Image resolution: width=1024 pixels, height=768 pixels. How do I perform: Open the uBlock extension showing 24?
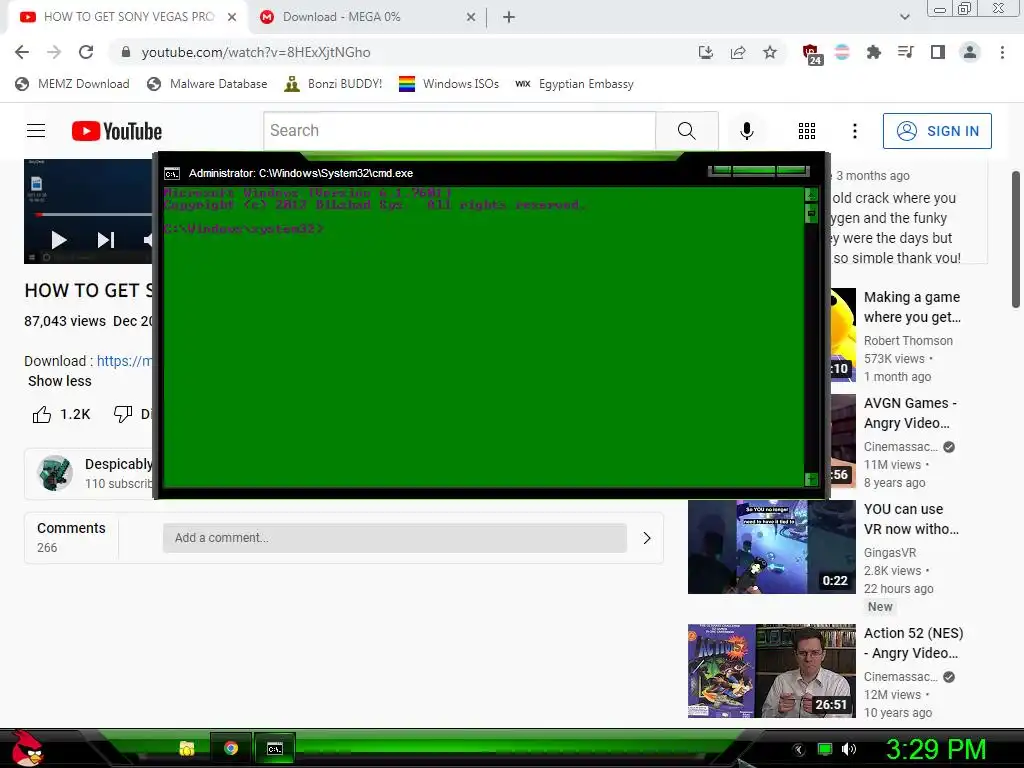tap(811, 54)
